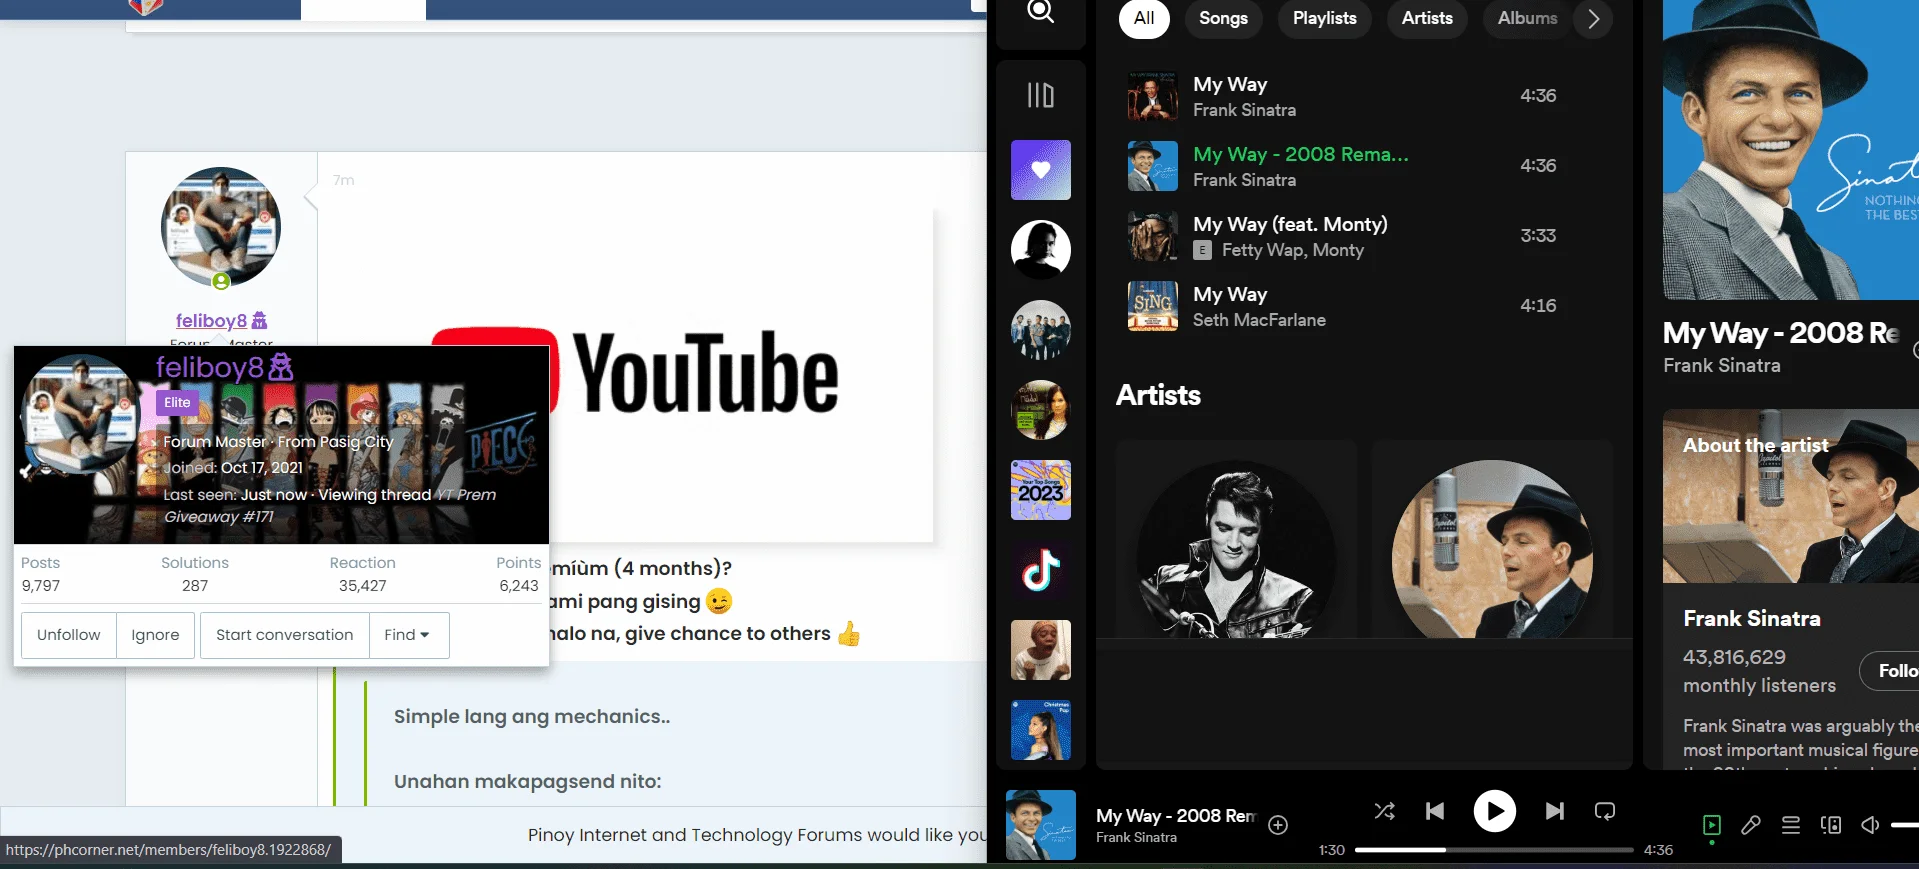Screen dimensions: 1919x869
Task: Add current song to Liked Songs plus icon
Action: [1278, 825]
